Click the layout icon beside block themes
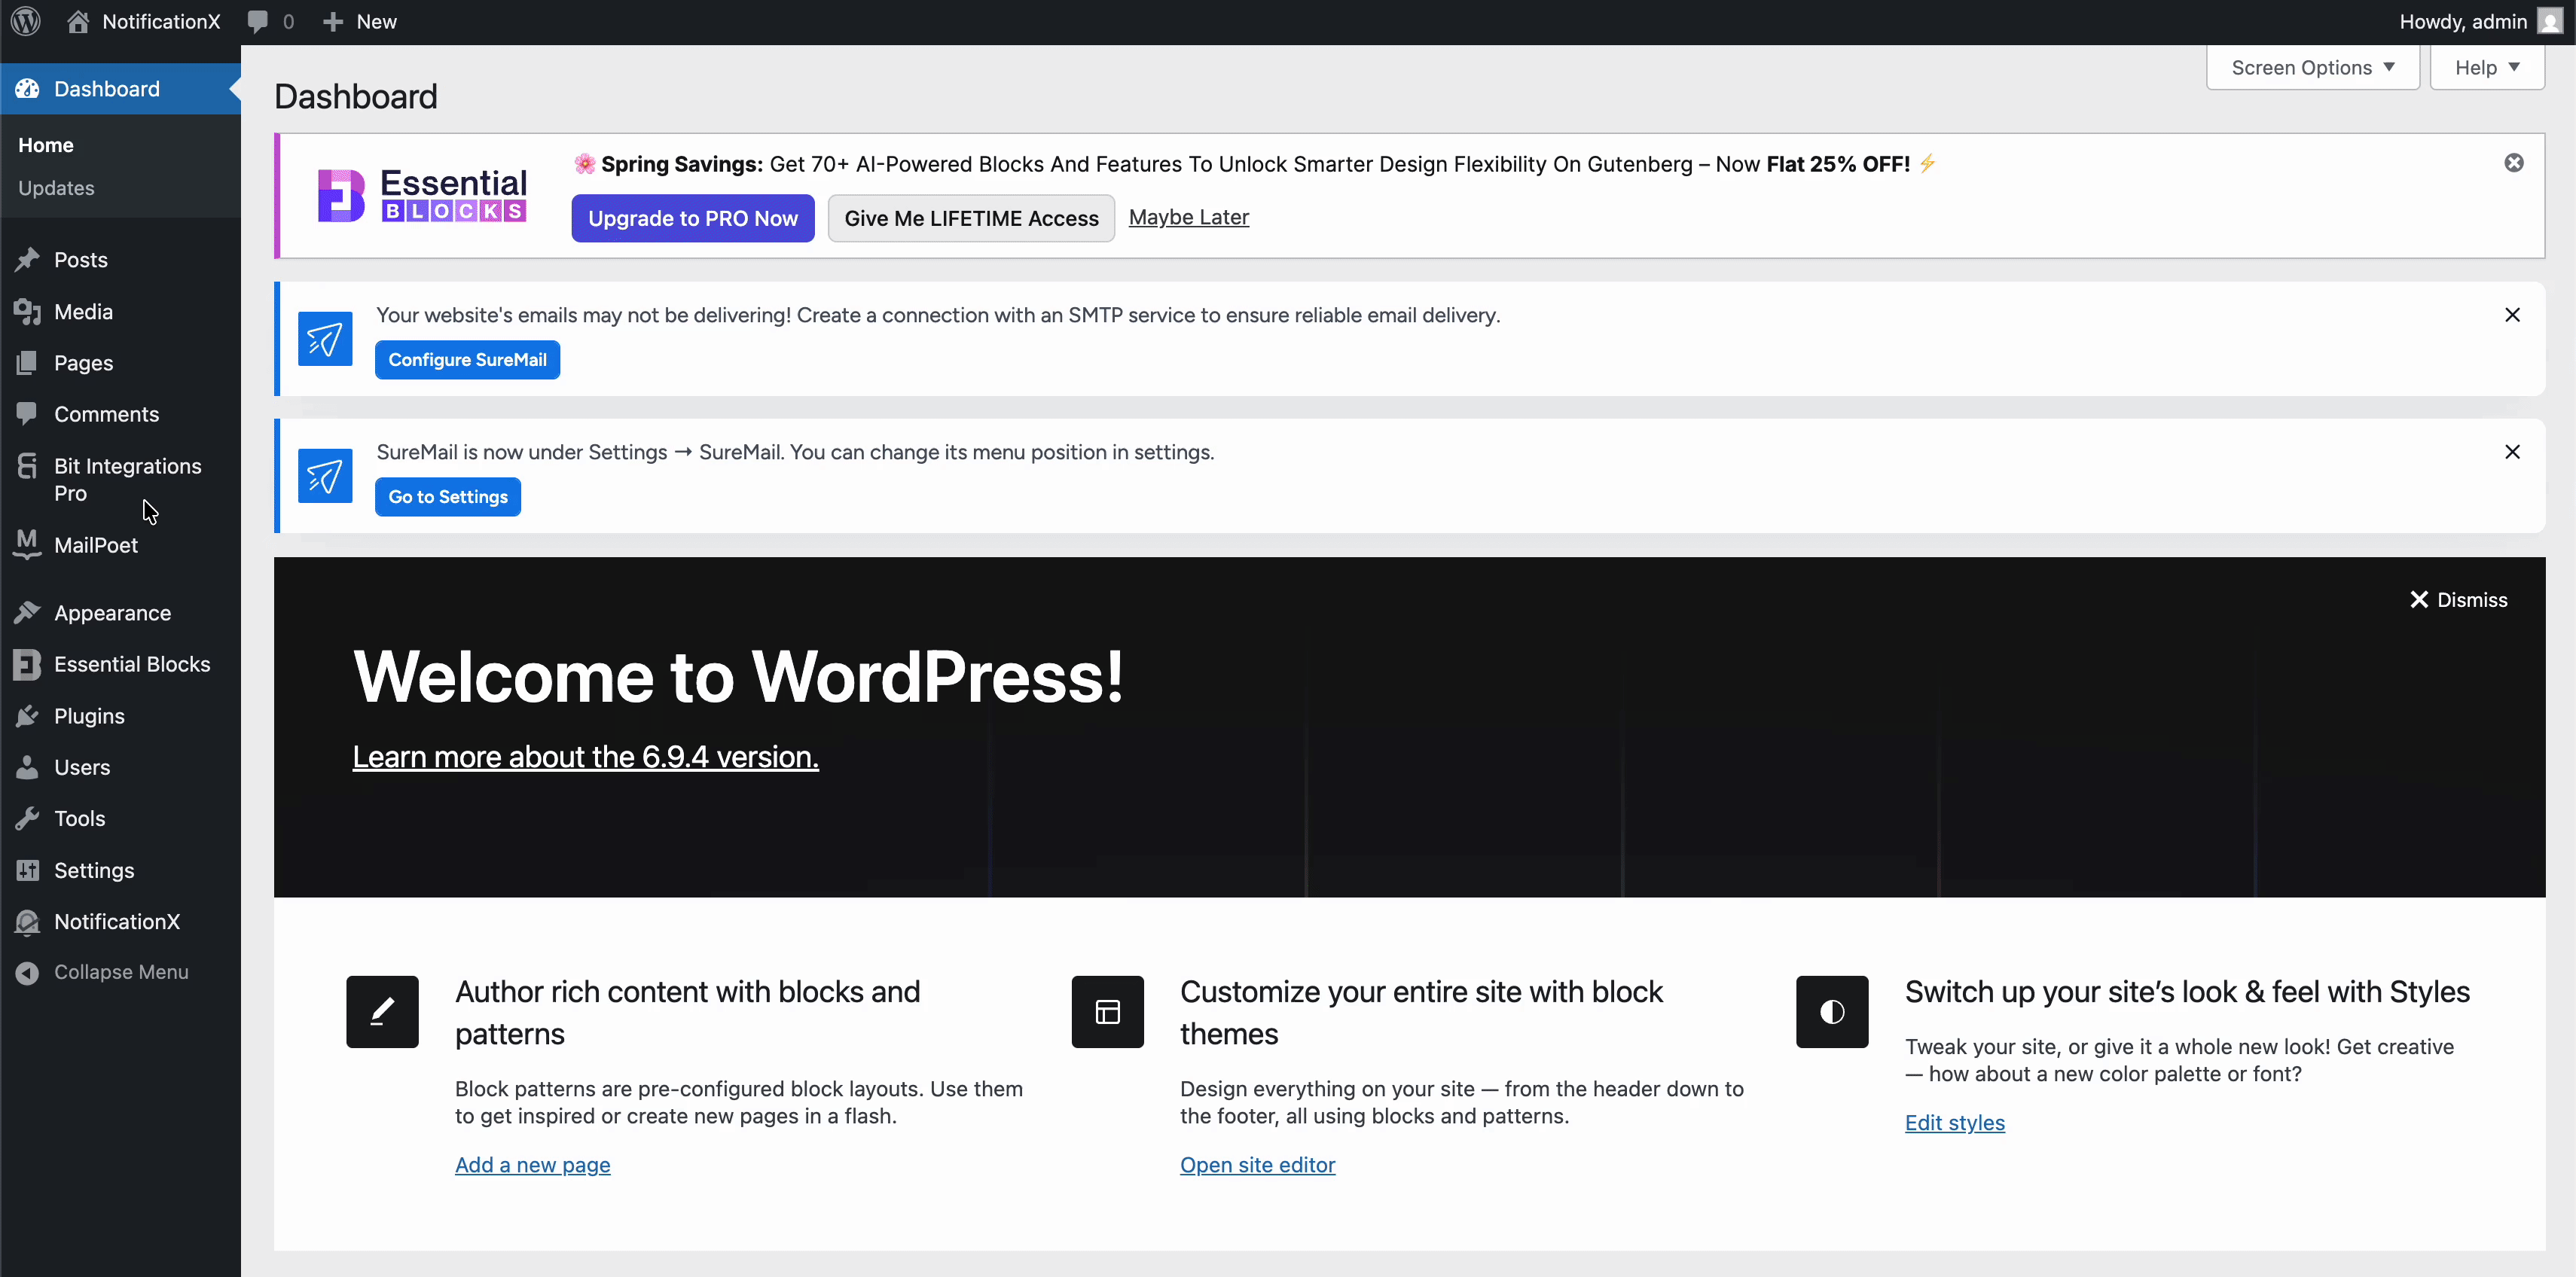Viewport: 2576px width, 1277px height. [x=1107, y=1011]
